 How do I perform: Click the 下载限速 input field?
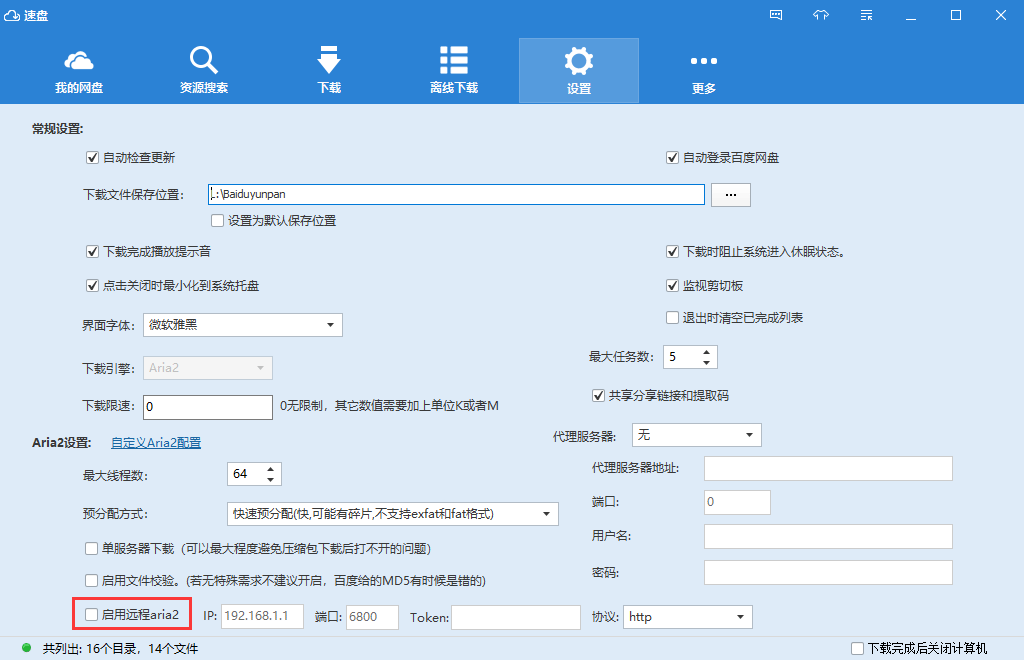pos(208,407)
